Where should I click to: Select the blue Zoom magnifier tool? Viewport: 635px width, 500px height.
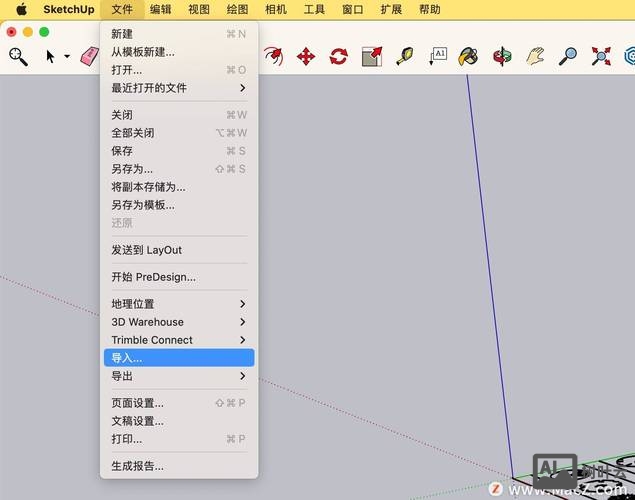(568, 56)
